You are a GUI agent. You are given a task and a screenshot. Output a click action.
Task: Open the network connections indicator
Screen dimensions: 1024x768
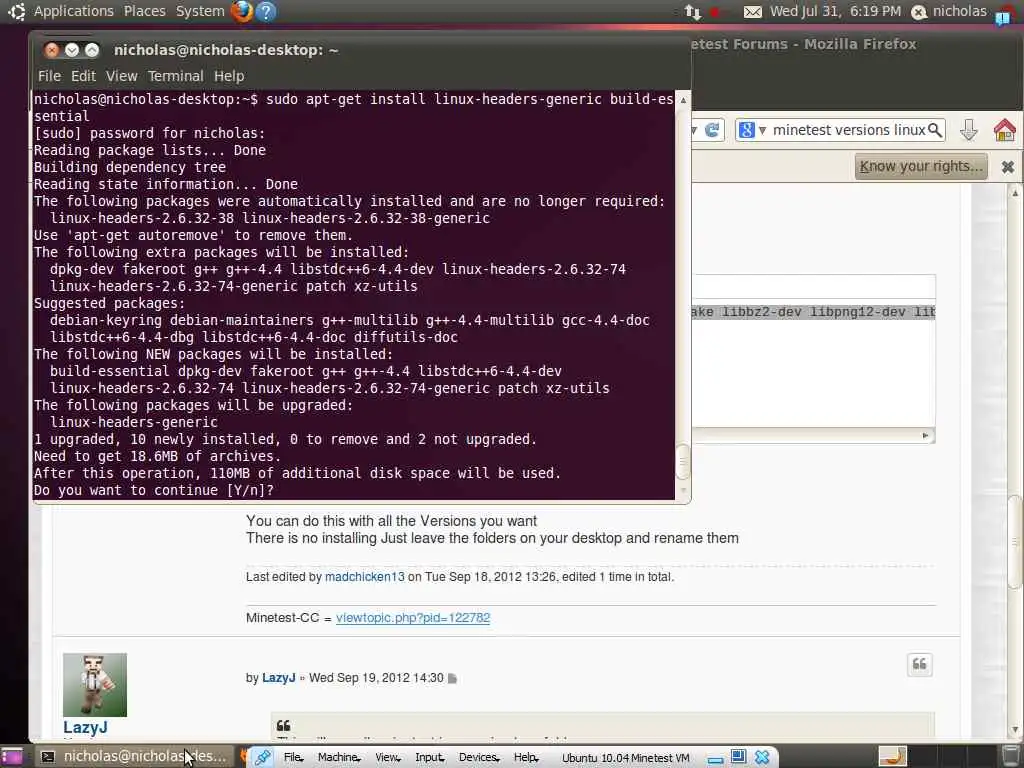692,12
